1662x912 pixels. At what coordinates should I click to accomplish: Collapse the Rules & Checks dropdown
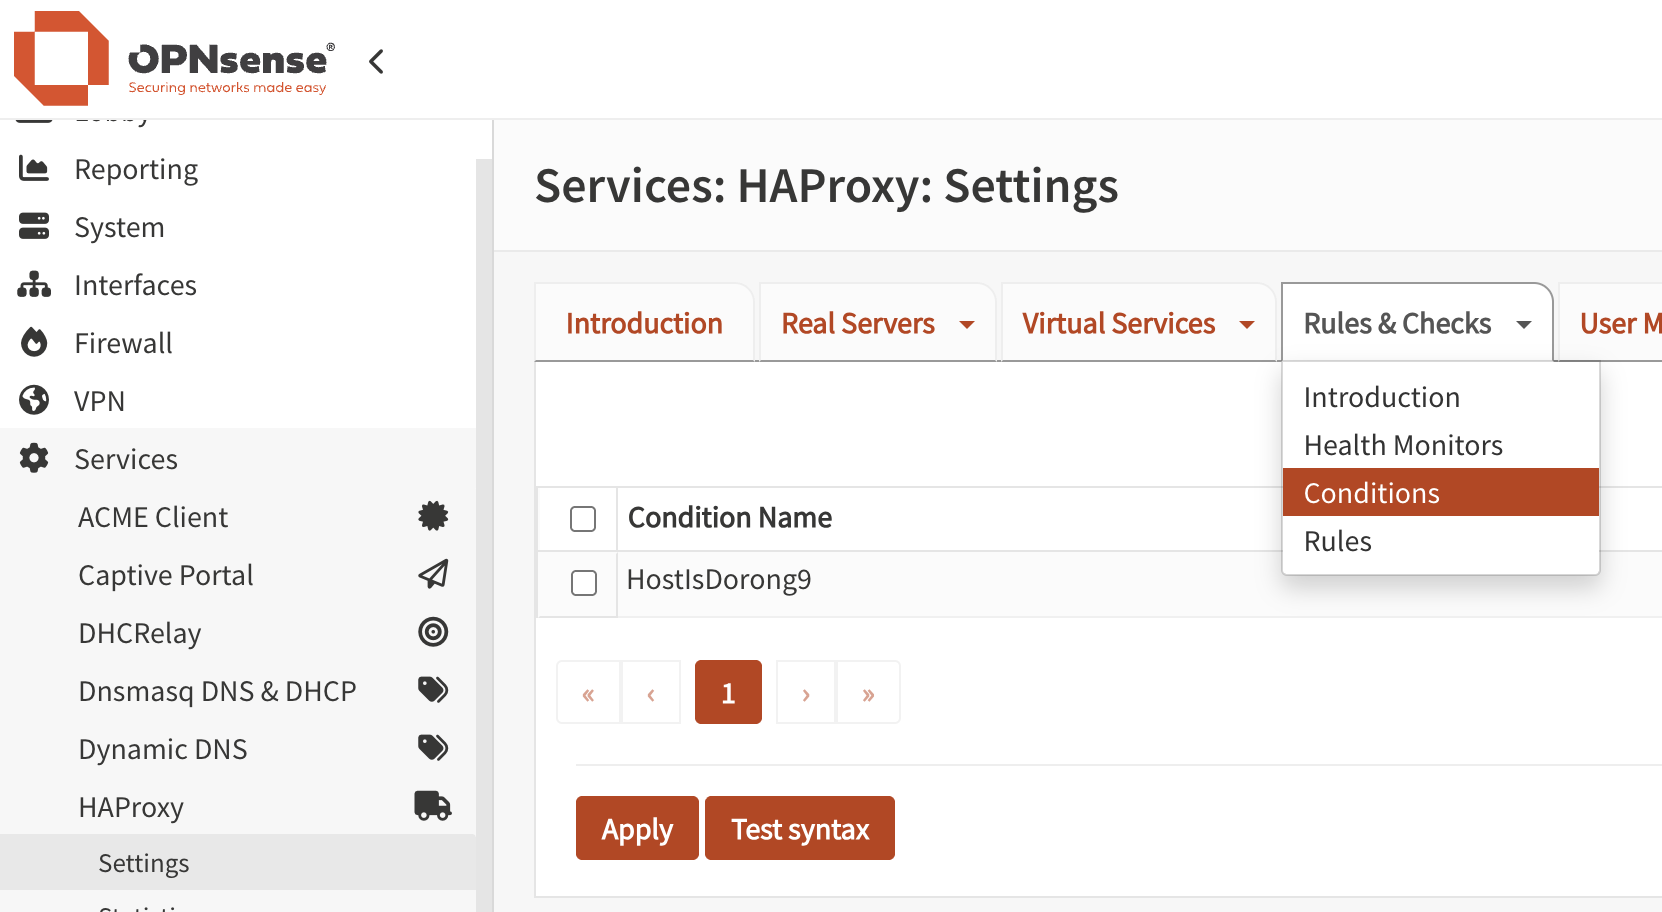pos(1416,324)
